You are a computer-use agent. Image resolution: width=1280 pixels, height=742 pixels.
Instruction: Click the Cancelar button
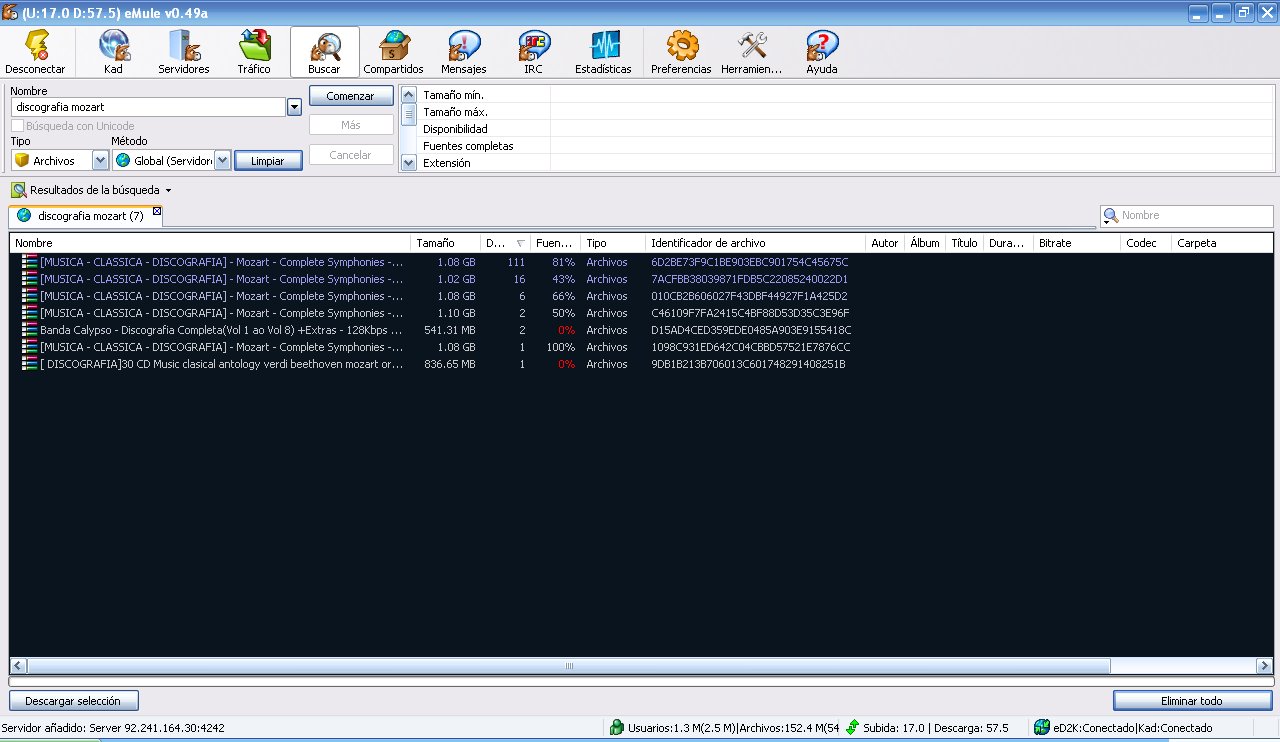click(x=351, y=155)
